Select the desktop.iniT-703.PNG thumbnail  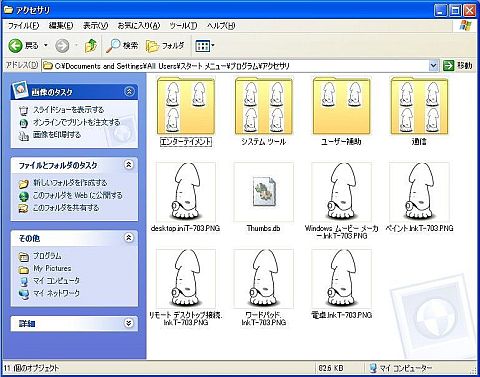(186, 192)
